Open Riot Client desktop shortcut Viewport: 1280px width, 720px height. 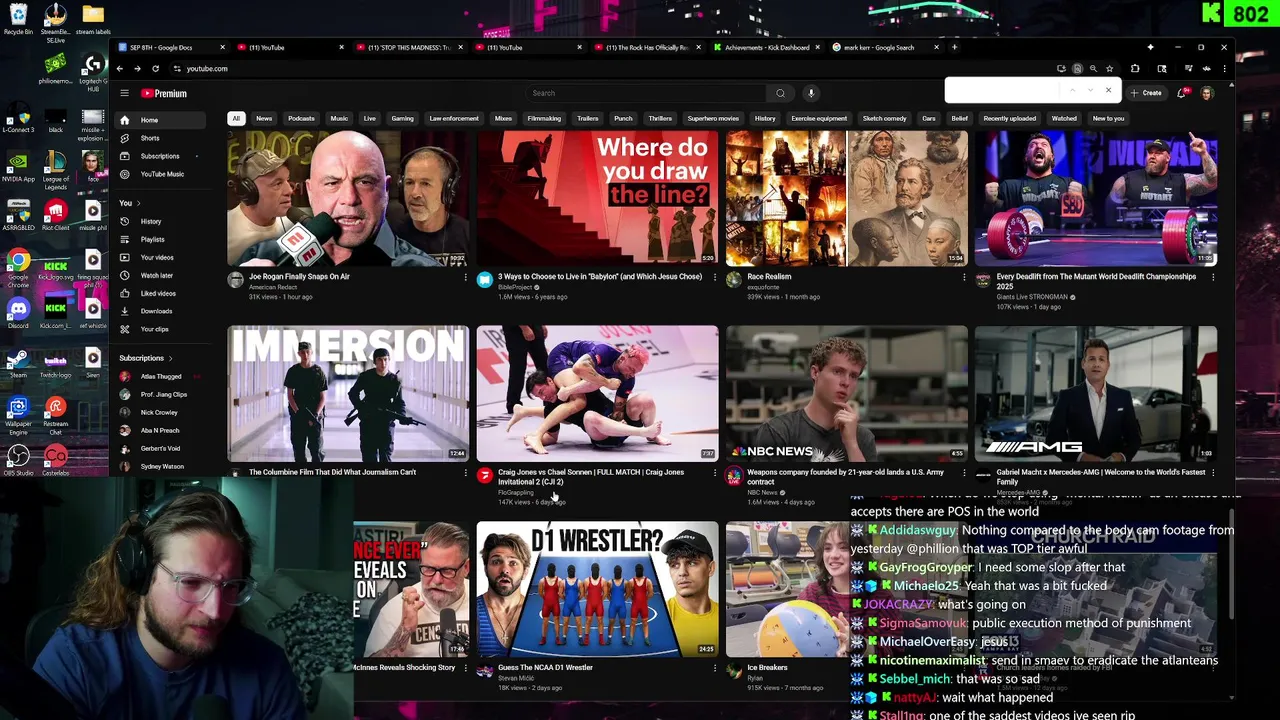[55, 215]
